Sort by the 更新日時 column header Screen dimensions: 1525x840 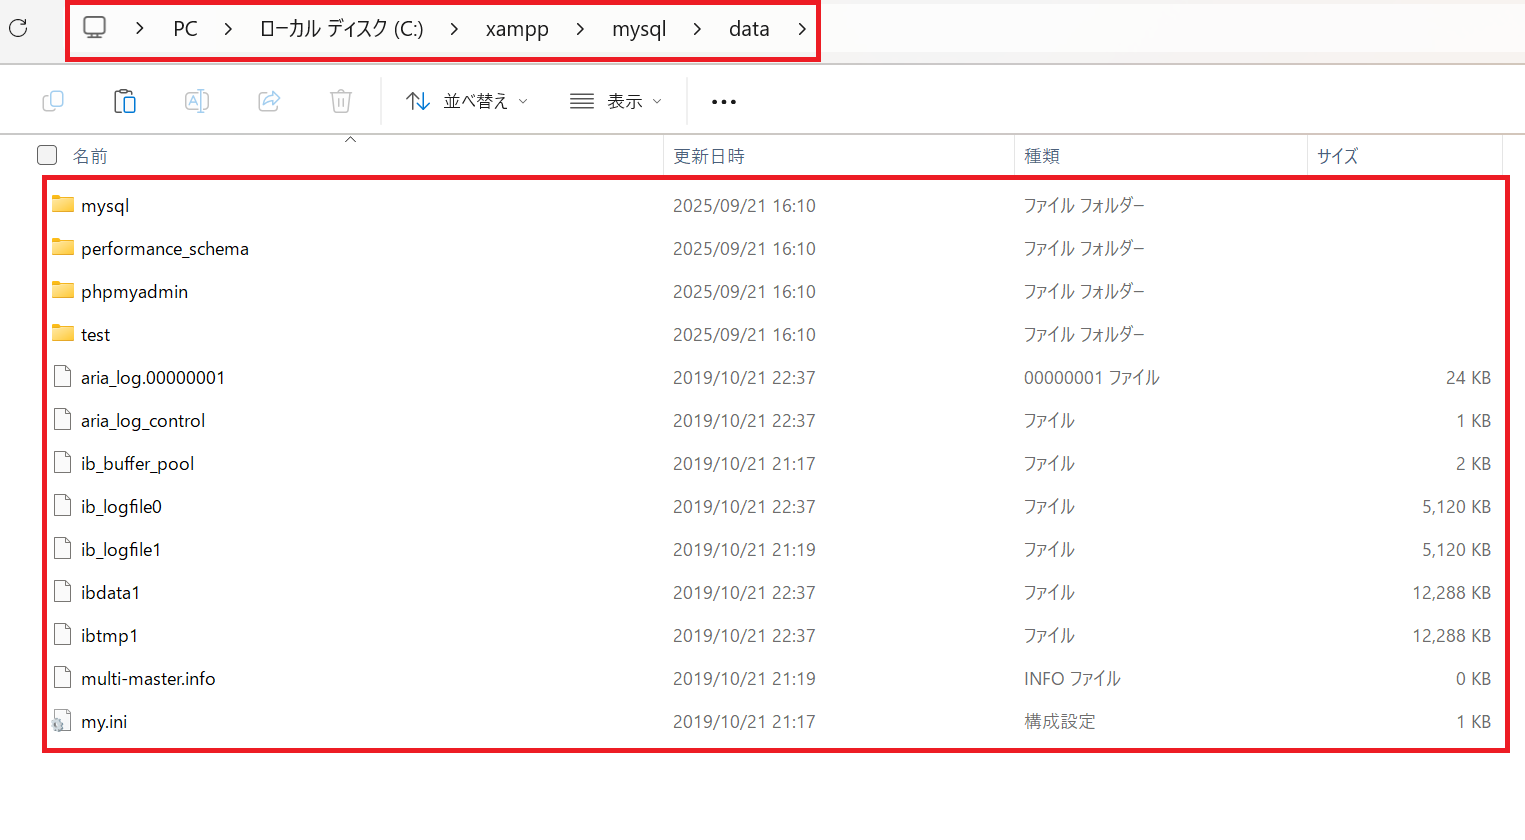click(x=709, y=156)
